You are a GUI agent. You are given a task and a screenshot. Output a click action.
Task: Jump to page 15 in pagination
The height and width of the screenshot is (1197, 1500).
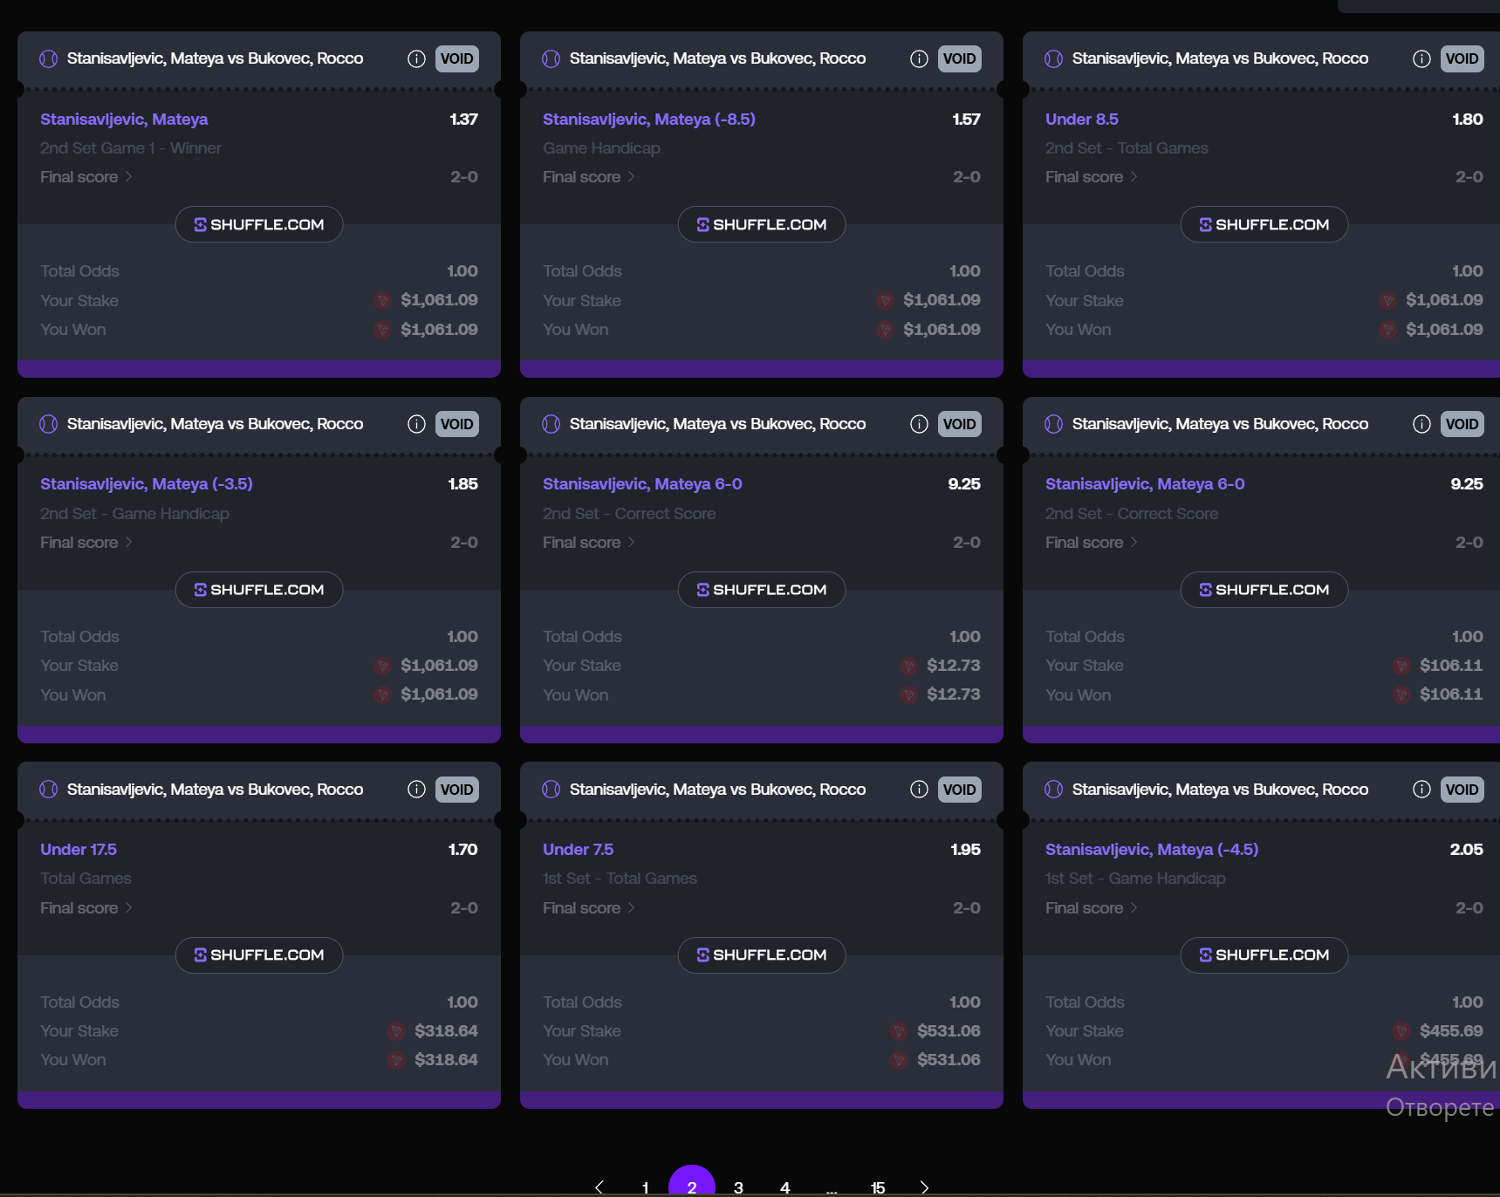point(877,1187)
